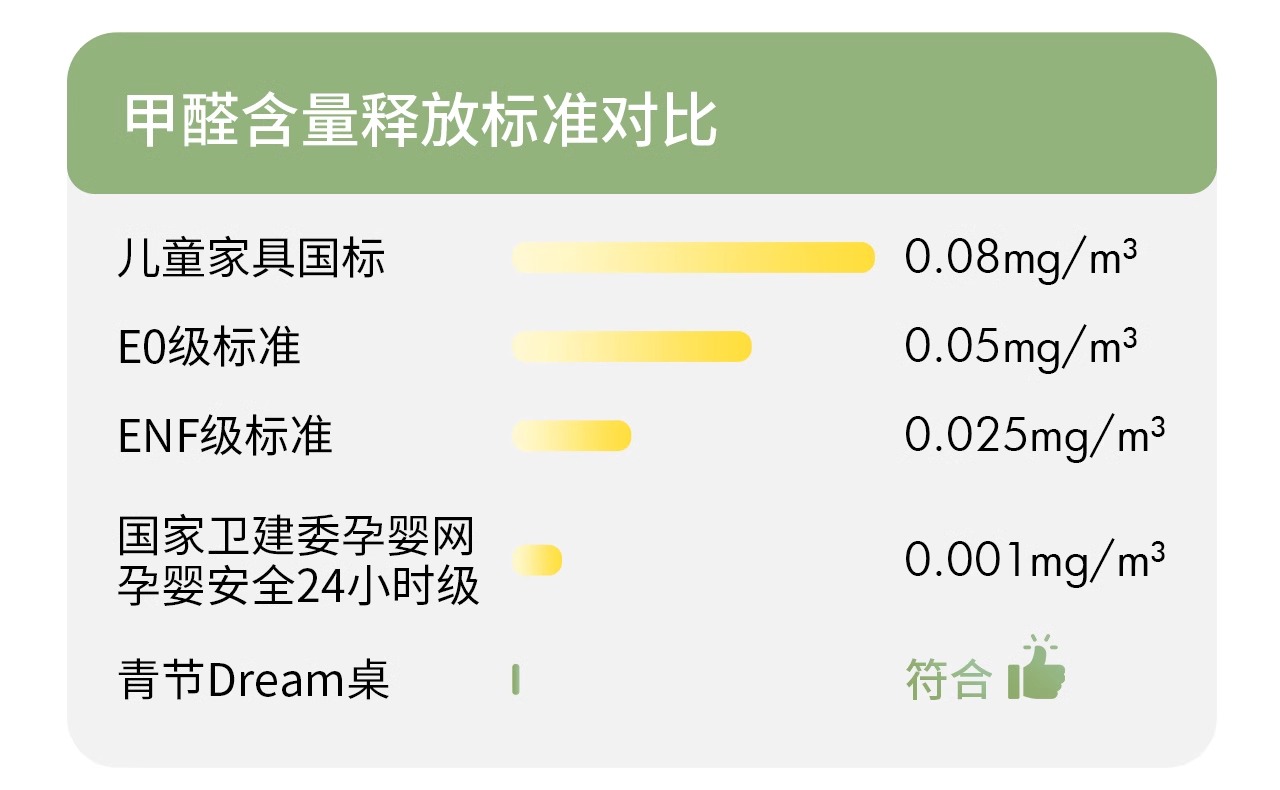
Task: Click the 0.05mg/m³ value
Action: [1020, 347]
